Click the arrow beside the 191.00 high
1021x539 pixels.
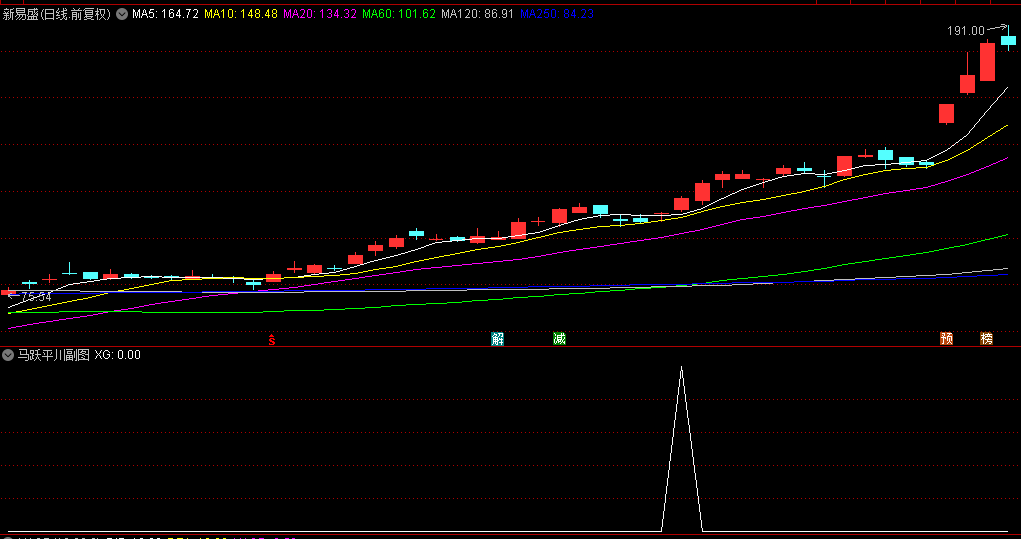[x=999, y=30]
